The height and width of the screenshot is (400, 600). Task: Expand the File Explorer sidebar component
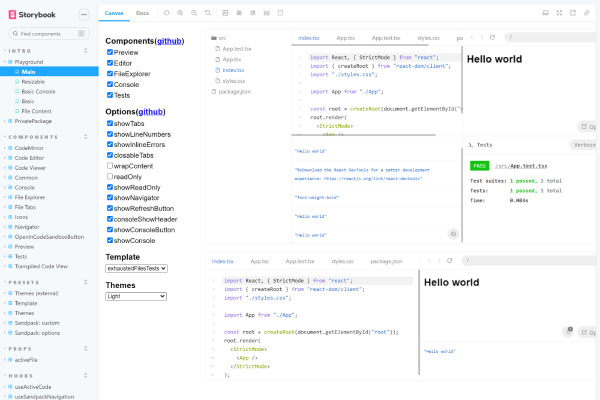click(29, 197)
